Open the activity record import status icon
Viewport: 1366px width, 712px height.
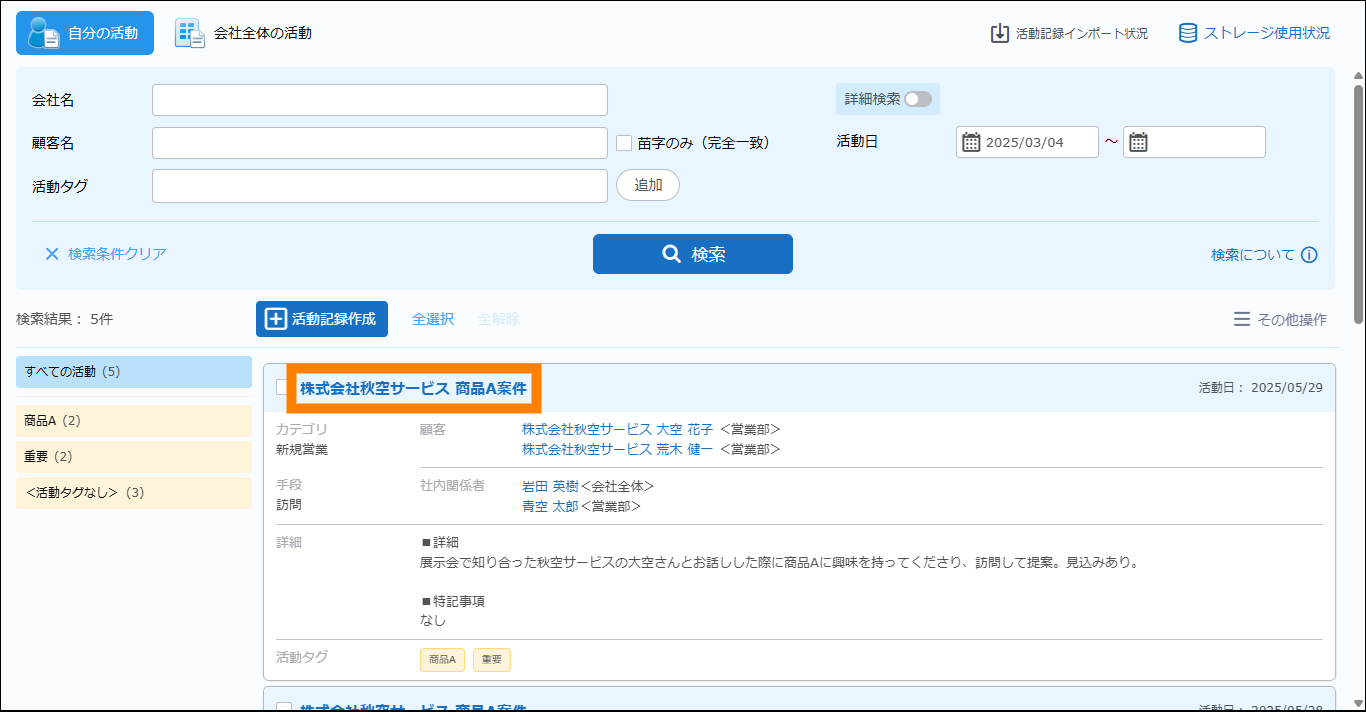(999, 33)
